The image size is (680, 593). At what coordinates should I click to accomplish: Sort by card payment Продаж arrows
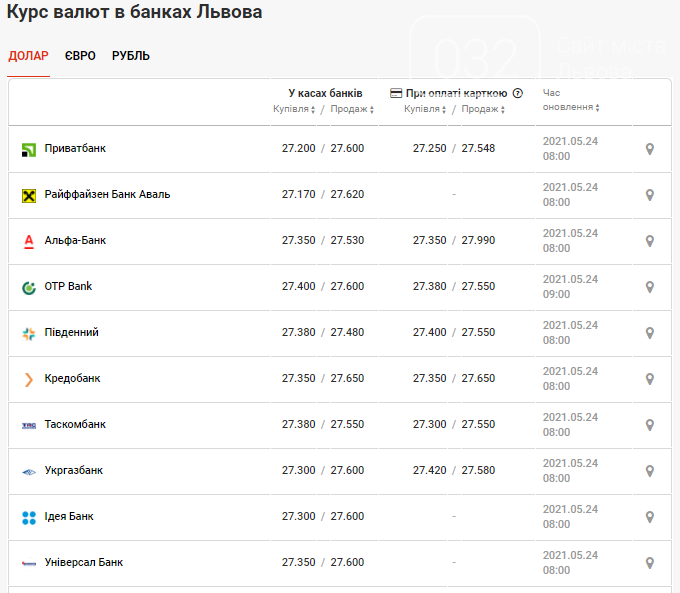pos(483,109)
